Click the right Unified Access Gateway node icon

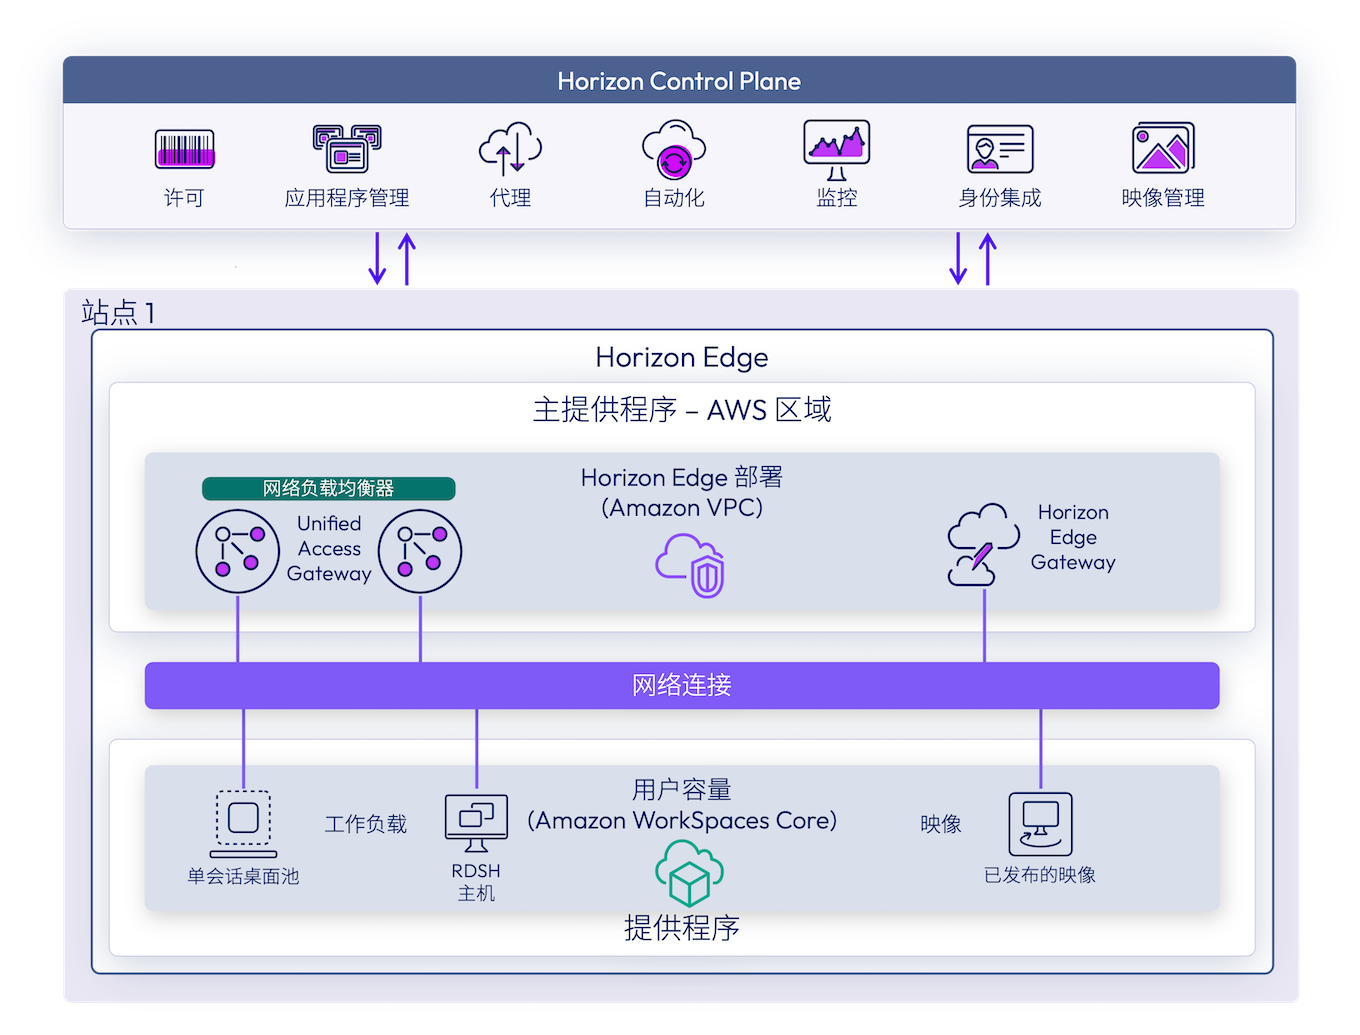(420, 551)
